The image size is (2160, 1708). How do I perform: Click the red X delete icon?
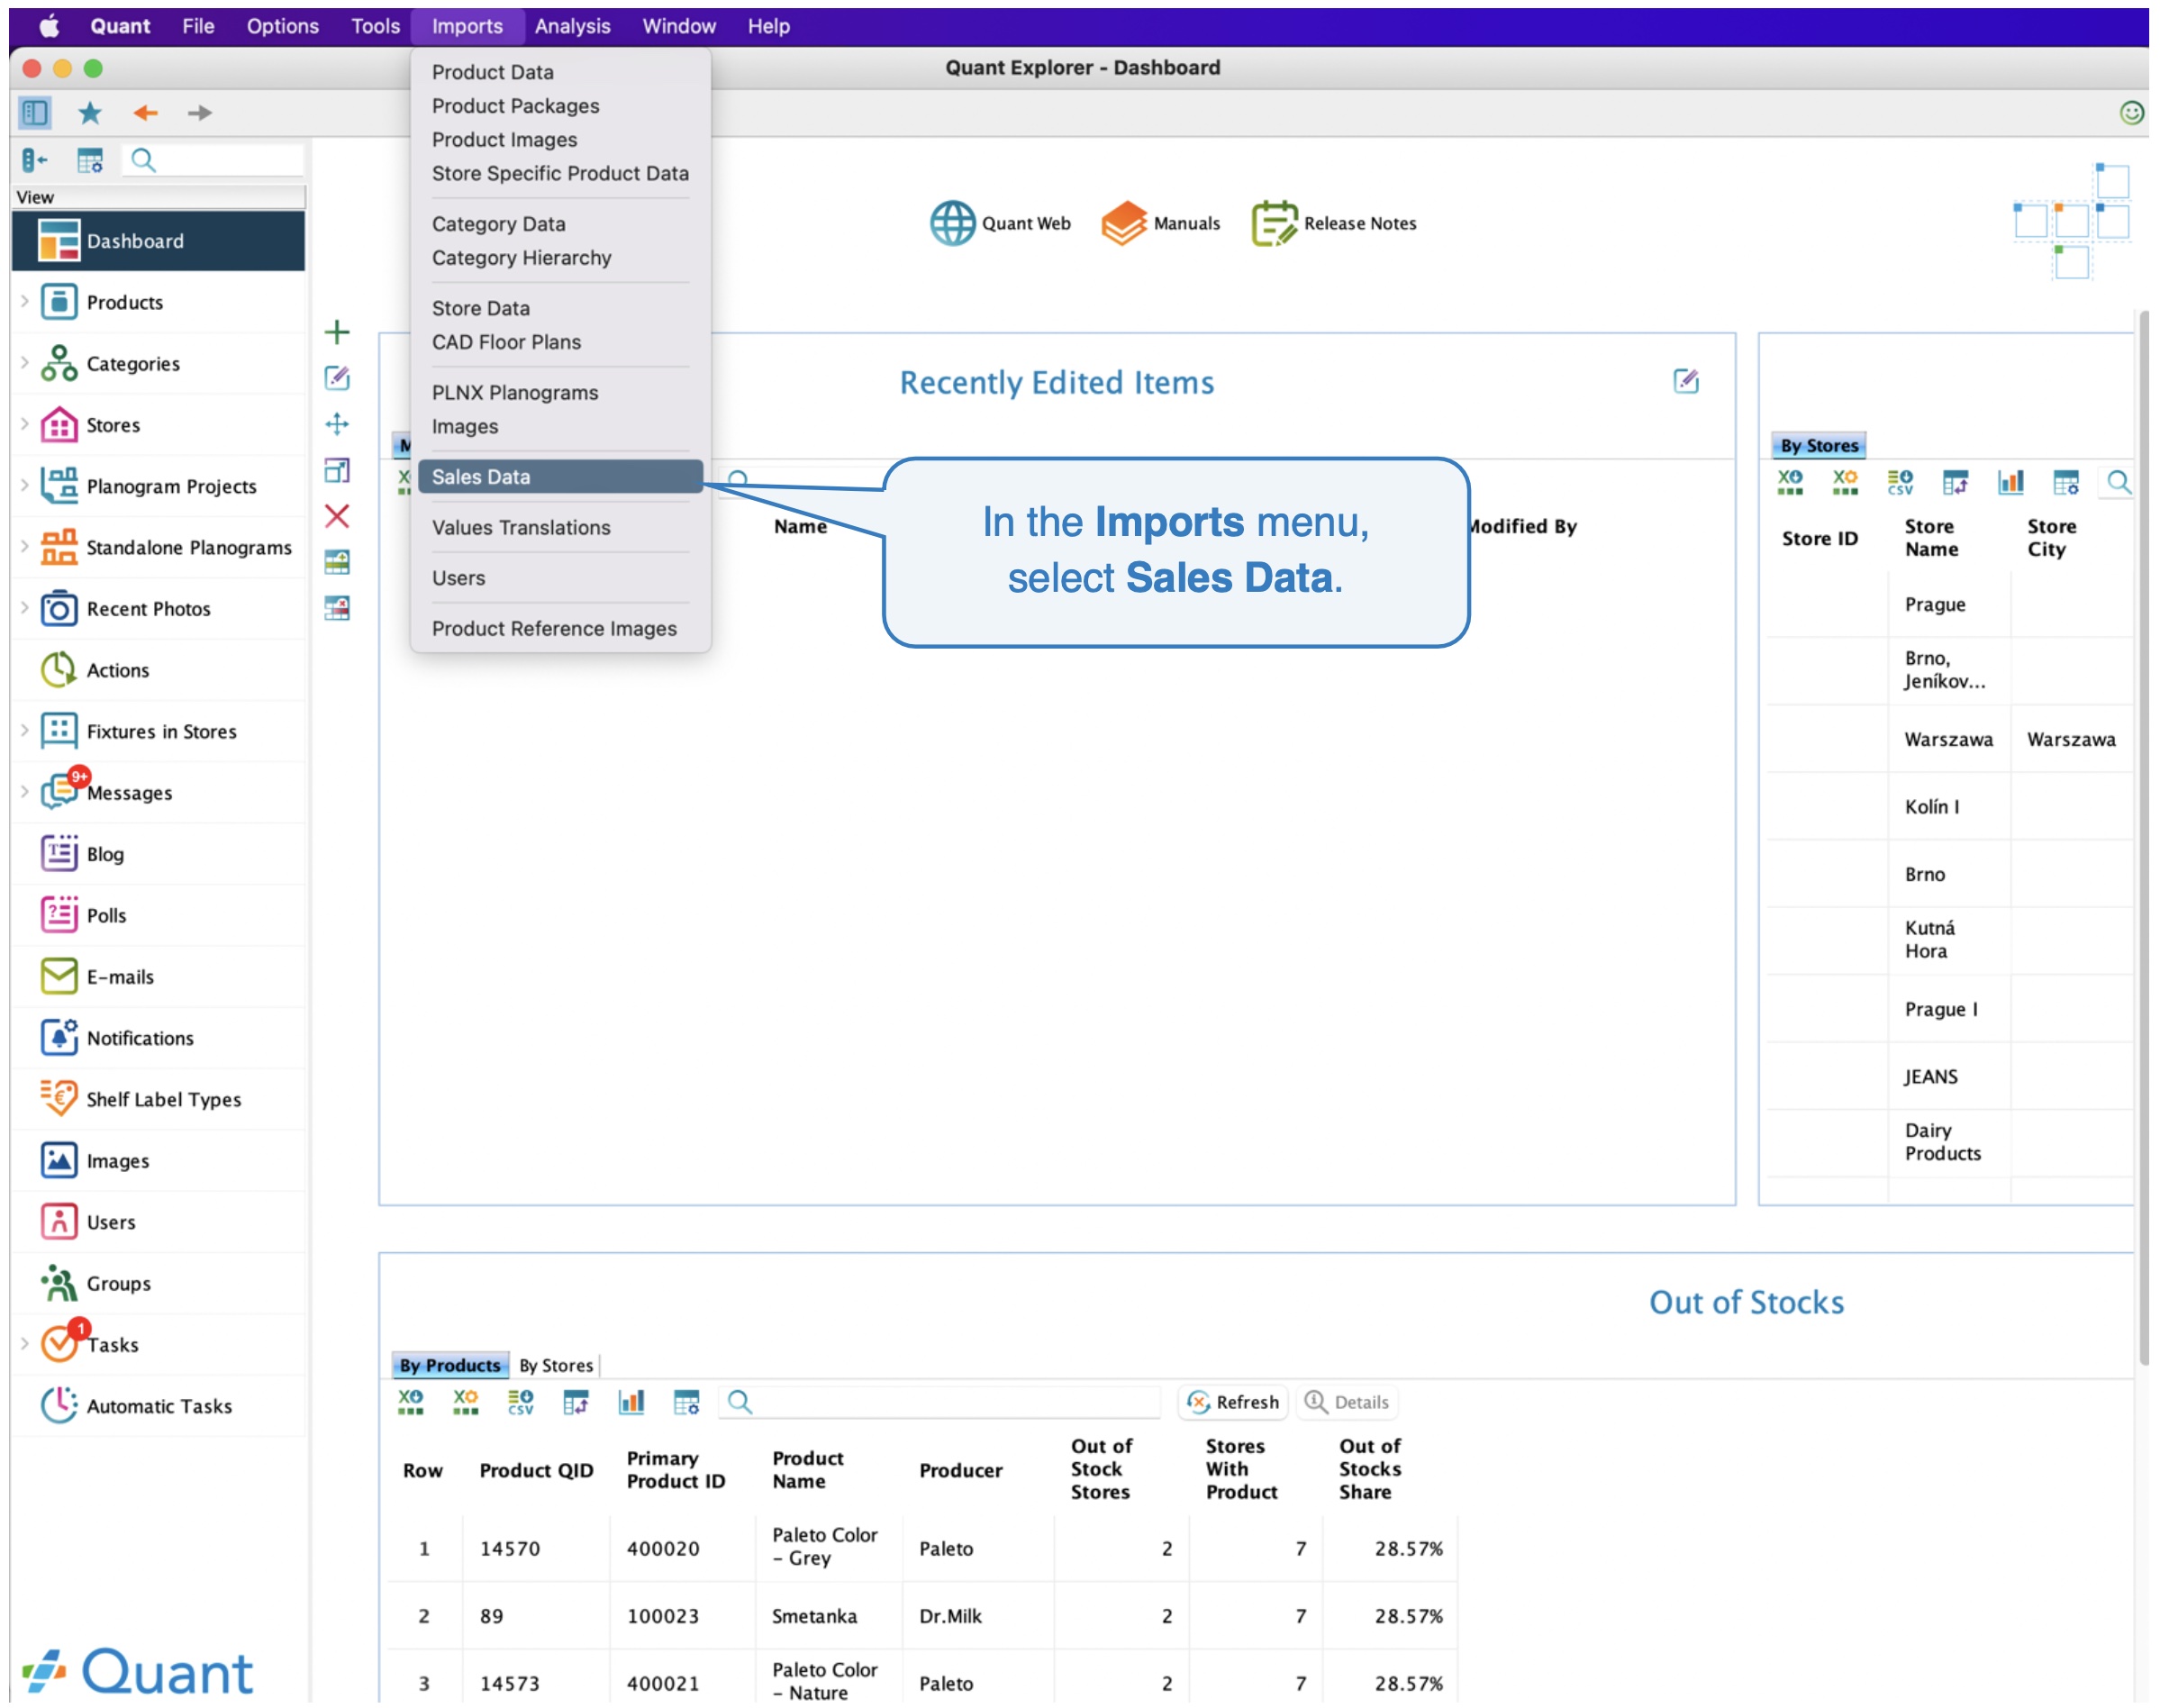(338, 516)
